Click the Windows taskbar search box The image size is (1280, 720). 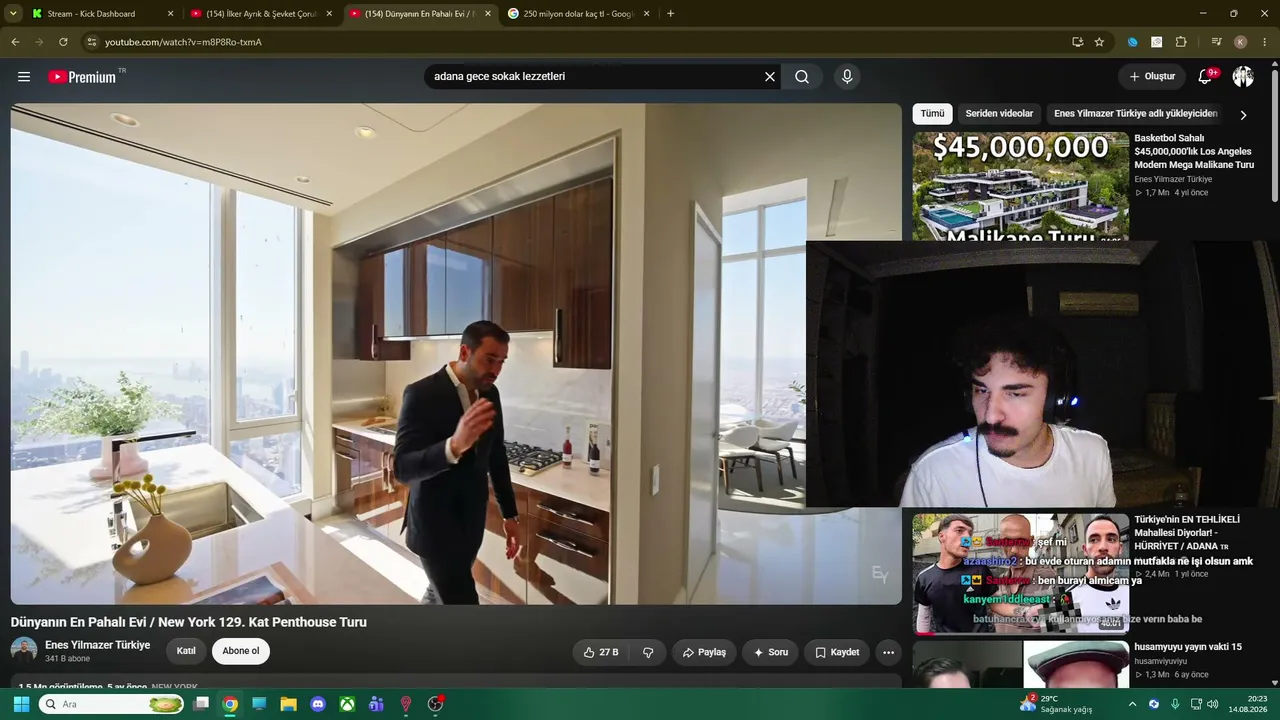[112, 704]
